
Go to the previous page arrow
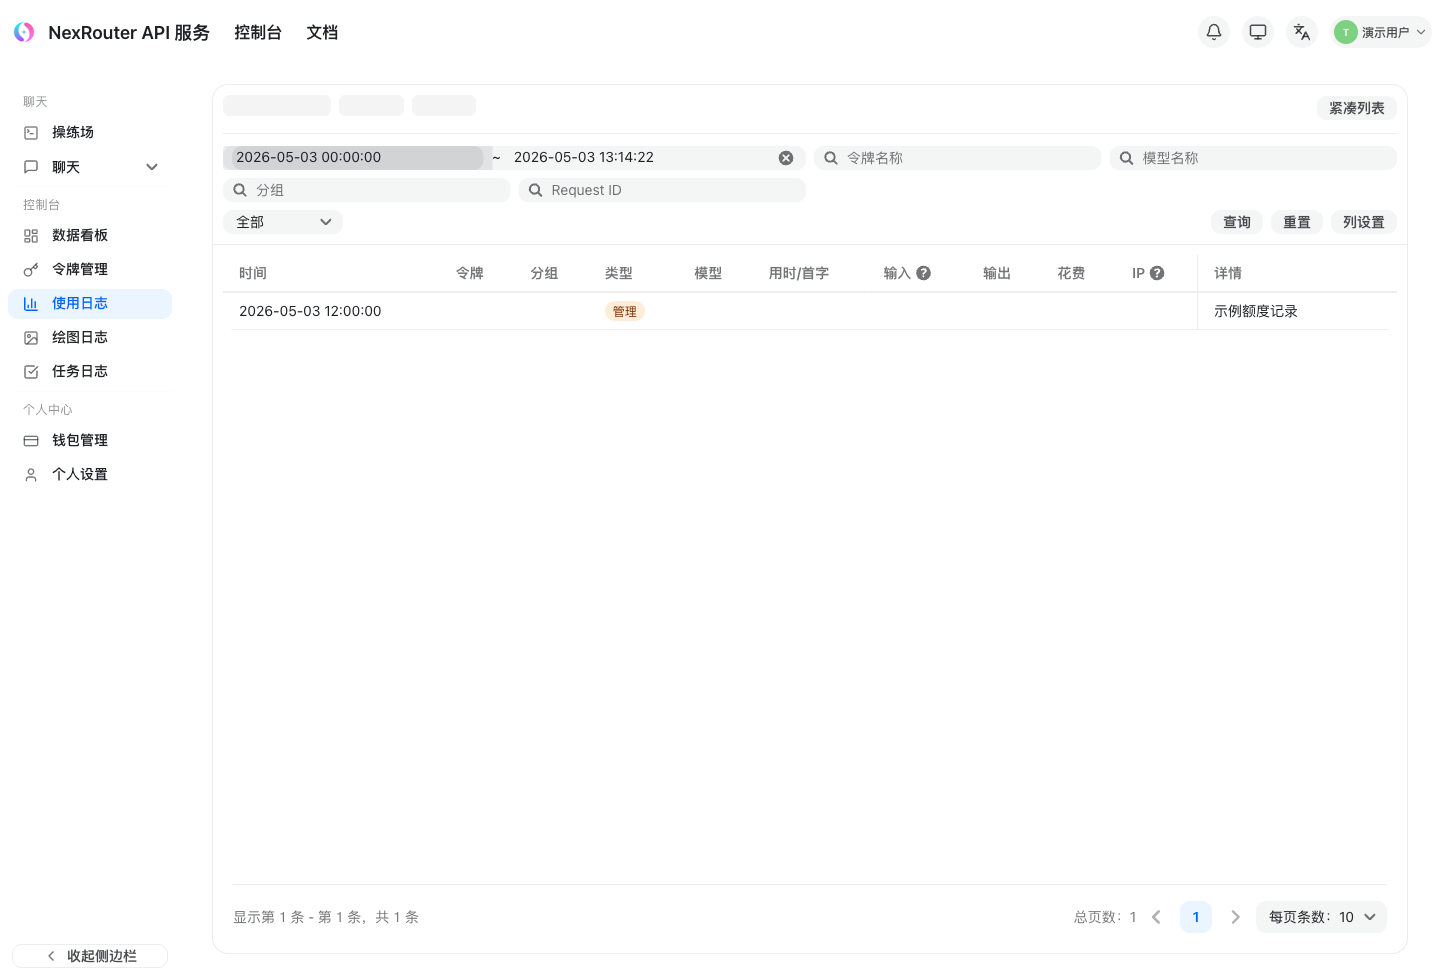pyautogui.click(x=1156, y=917)
